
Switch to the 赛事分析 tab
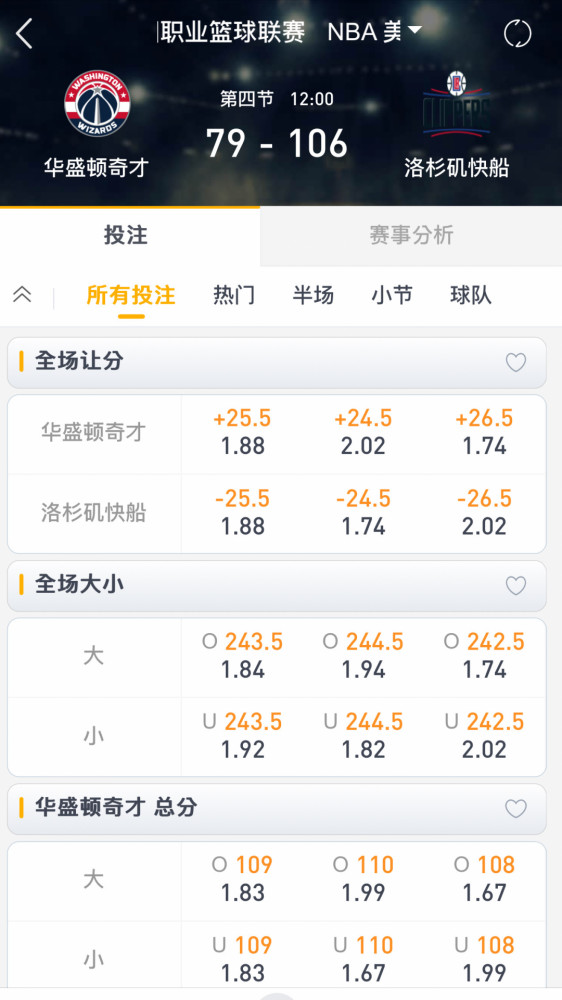pos(411,235)
